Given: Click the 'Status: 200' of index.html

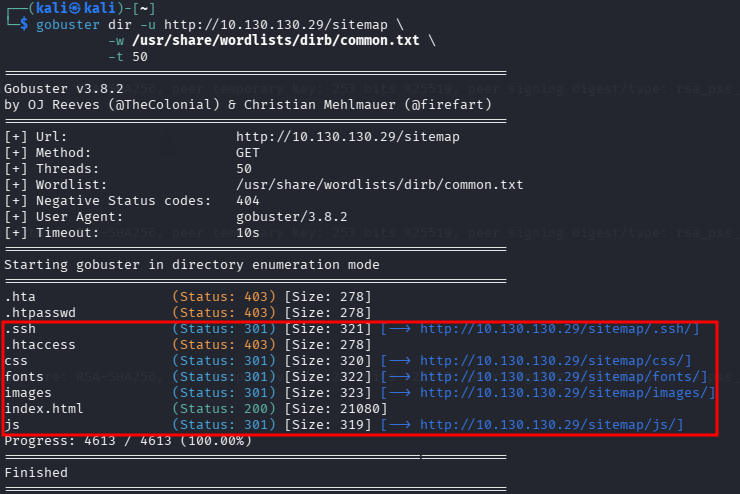Looking at the screenshot, I should point(224,409).
